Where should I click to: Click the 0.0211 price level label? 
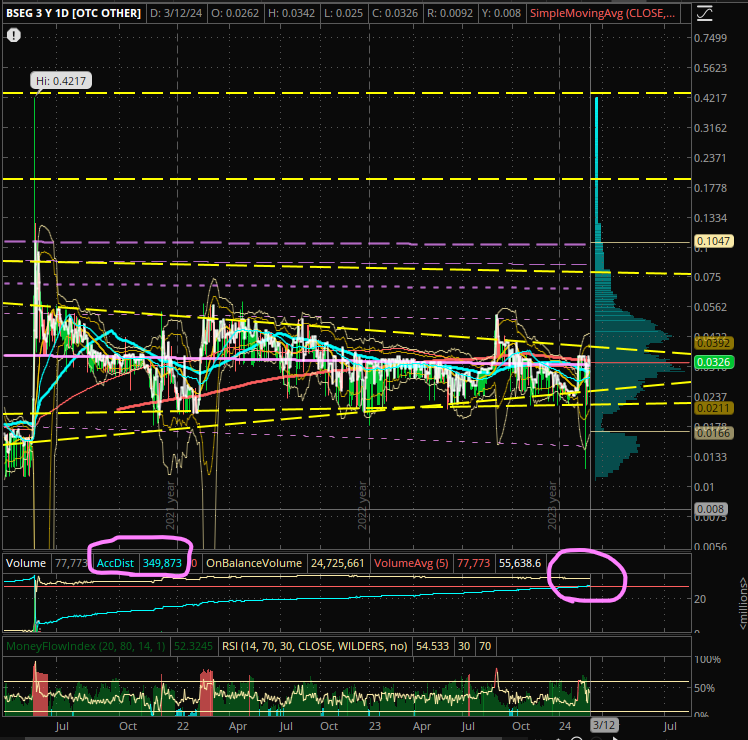click(713, 408)
